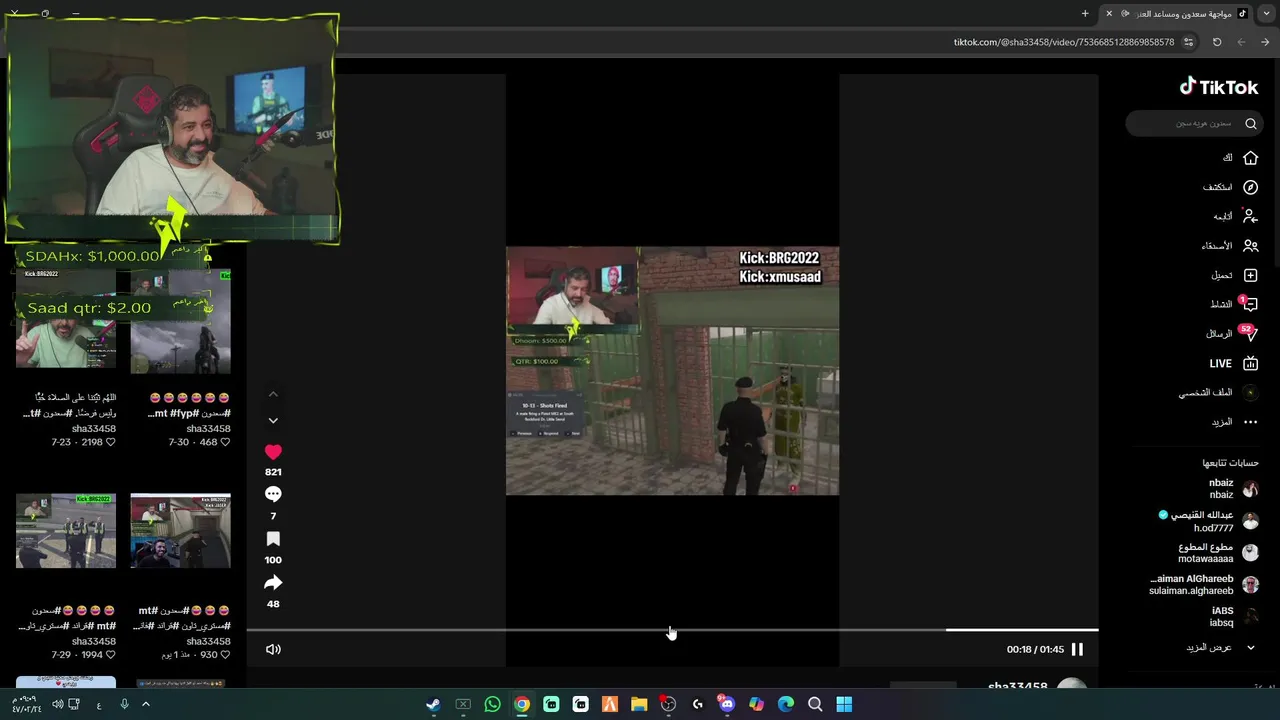
Task: Open WhatsApp from the taskbar
Action: pyautogui.click(x=492, y=704)
